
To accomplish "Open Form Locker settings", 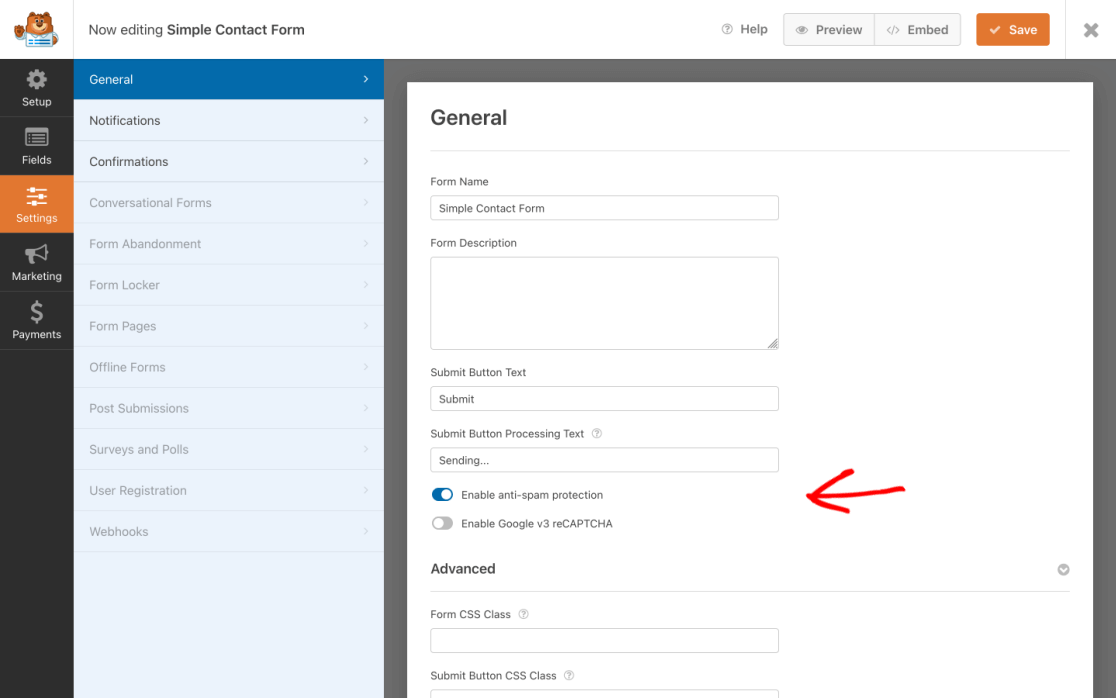I will click(x=228, y=285).
